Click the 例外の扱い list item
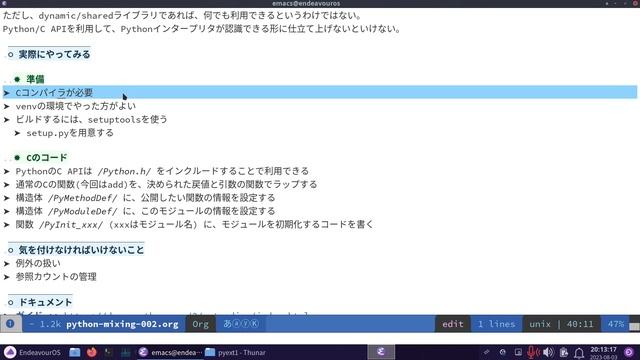Screen dimensions: 640x360 point(38,264)
